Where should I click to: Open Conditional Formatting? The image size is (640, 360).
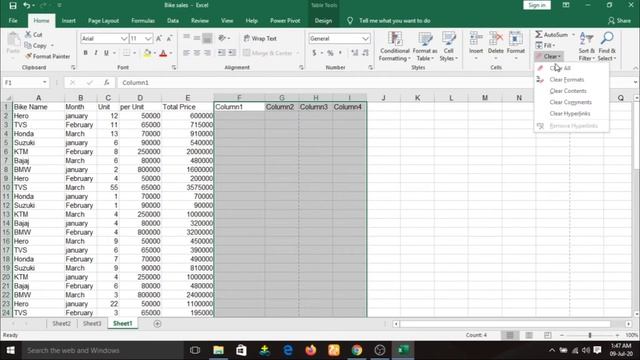[394, 47]
